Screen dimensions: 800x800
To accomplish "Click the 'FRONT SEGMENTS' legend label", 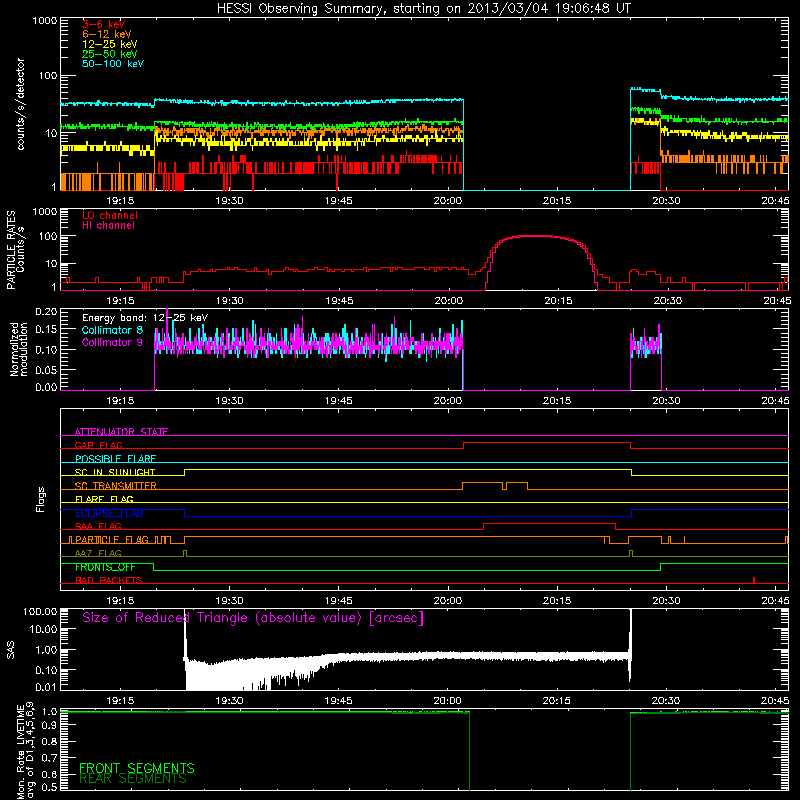I will coord(137,768).
